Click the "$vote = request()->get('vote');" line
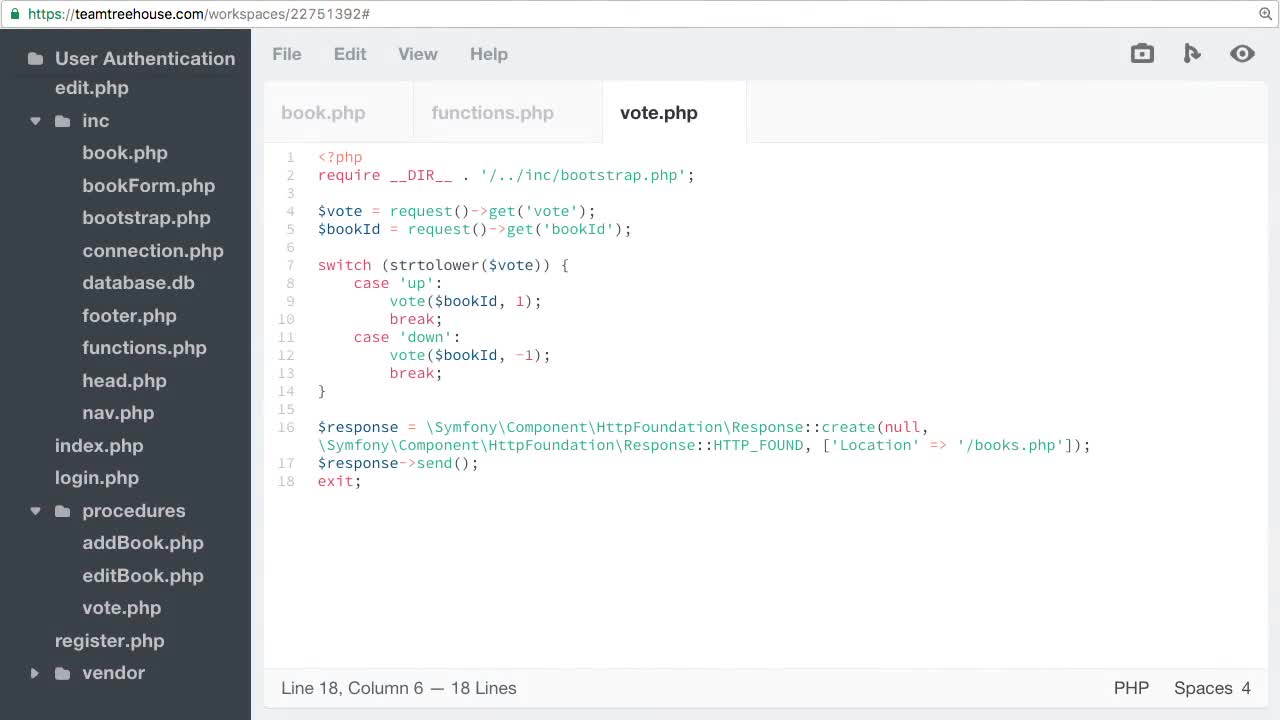The image size is (1280, 720). click(x=456, y=211)
